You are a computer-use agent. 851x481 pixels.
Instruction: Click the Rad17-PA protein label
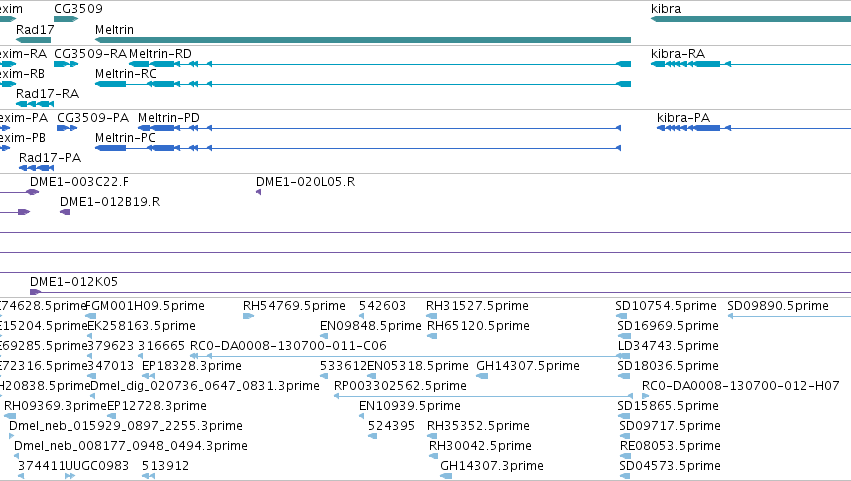[50, 158]
